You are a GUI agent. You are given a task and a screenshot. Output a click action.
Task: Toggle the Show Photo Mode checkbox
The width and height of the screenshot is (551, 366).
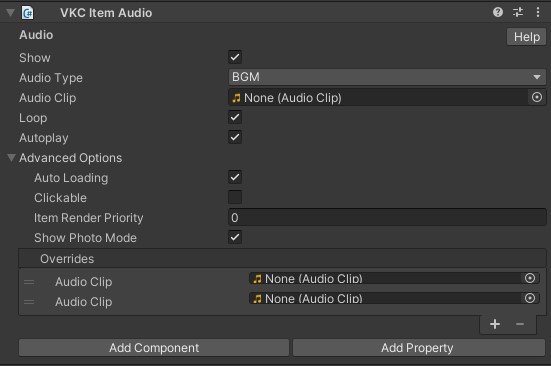coord(235,237)
